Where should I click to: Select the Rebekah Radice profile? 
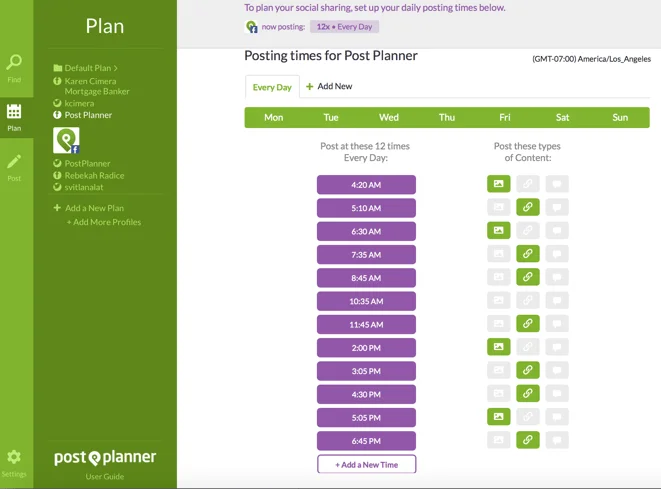[89, 175]
